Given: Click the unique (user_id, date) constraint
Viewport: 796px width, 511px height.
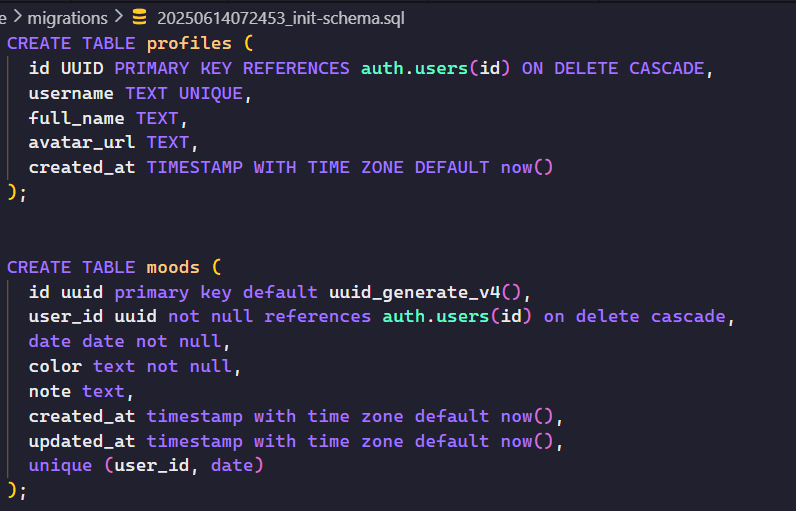Looking at the screenshot, I should pos(146,466).
